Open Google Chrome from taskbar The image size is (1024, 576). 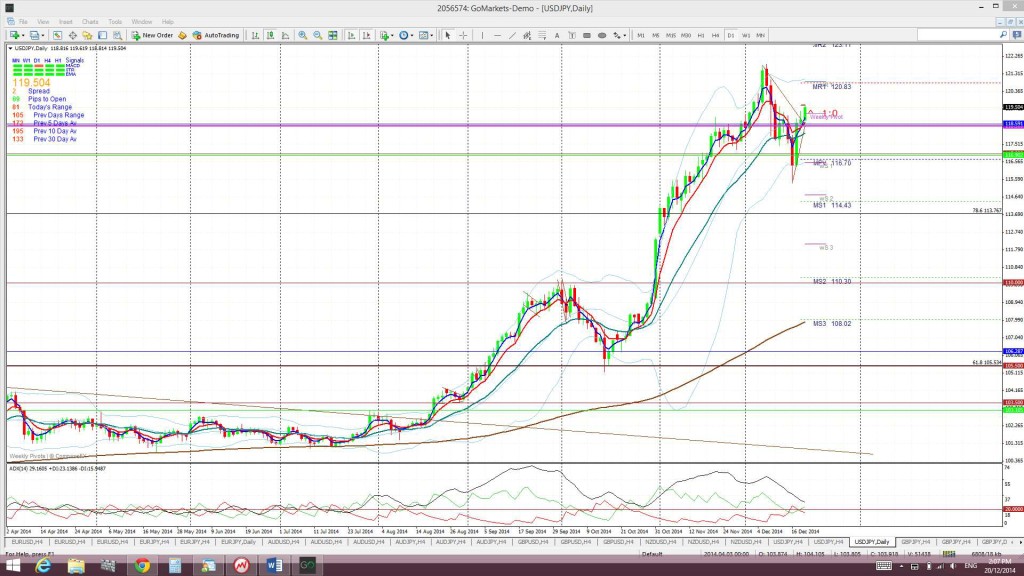coord(142,566)
